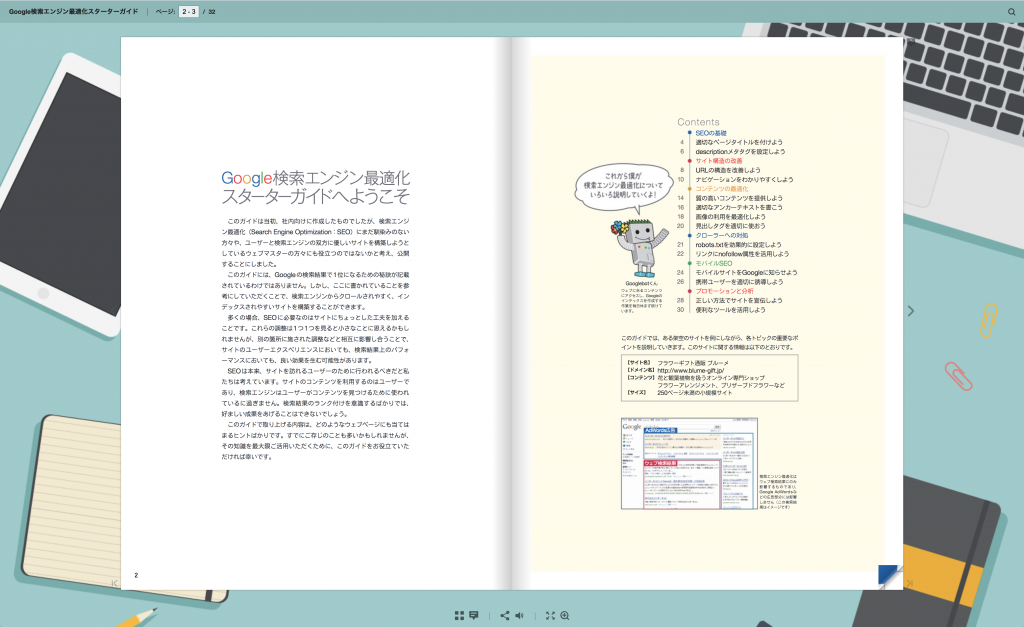This screenshot has height=627, width=1024.
Task: Click entry '正しい方法でサイトを宣伝しよう'
Action: coord(739,300)
